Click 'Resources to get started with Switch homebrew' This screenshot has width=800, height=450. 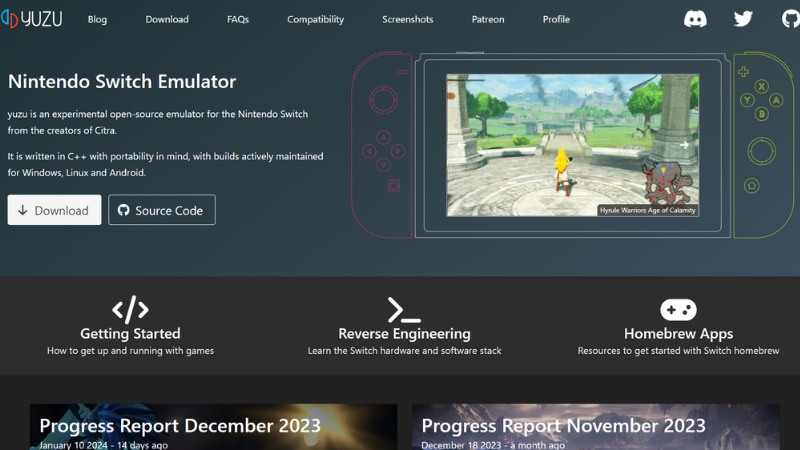[x=678, y=351]
